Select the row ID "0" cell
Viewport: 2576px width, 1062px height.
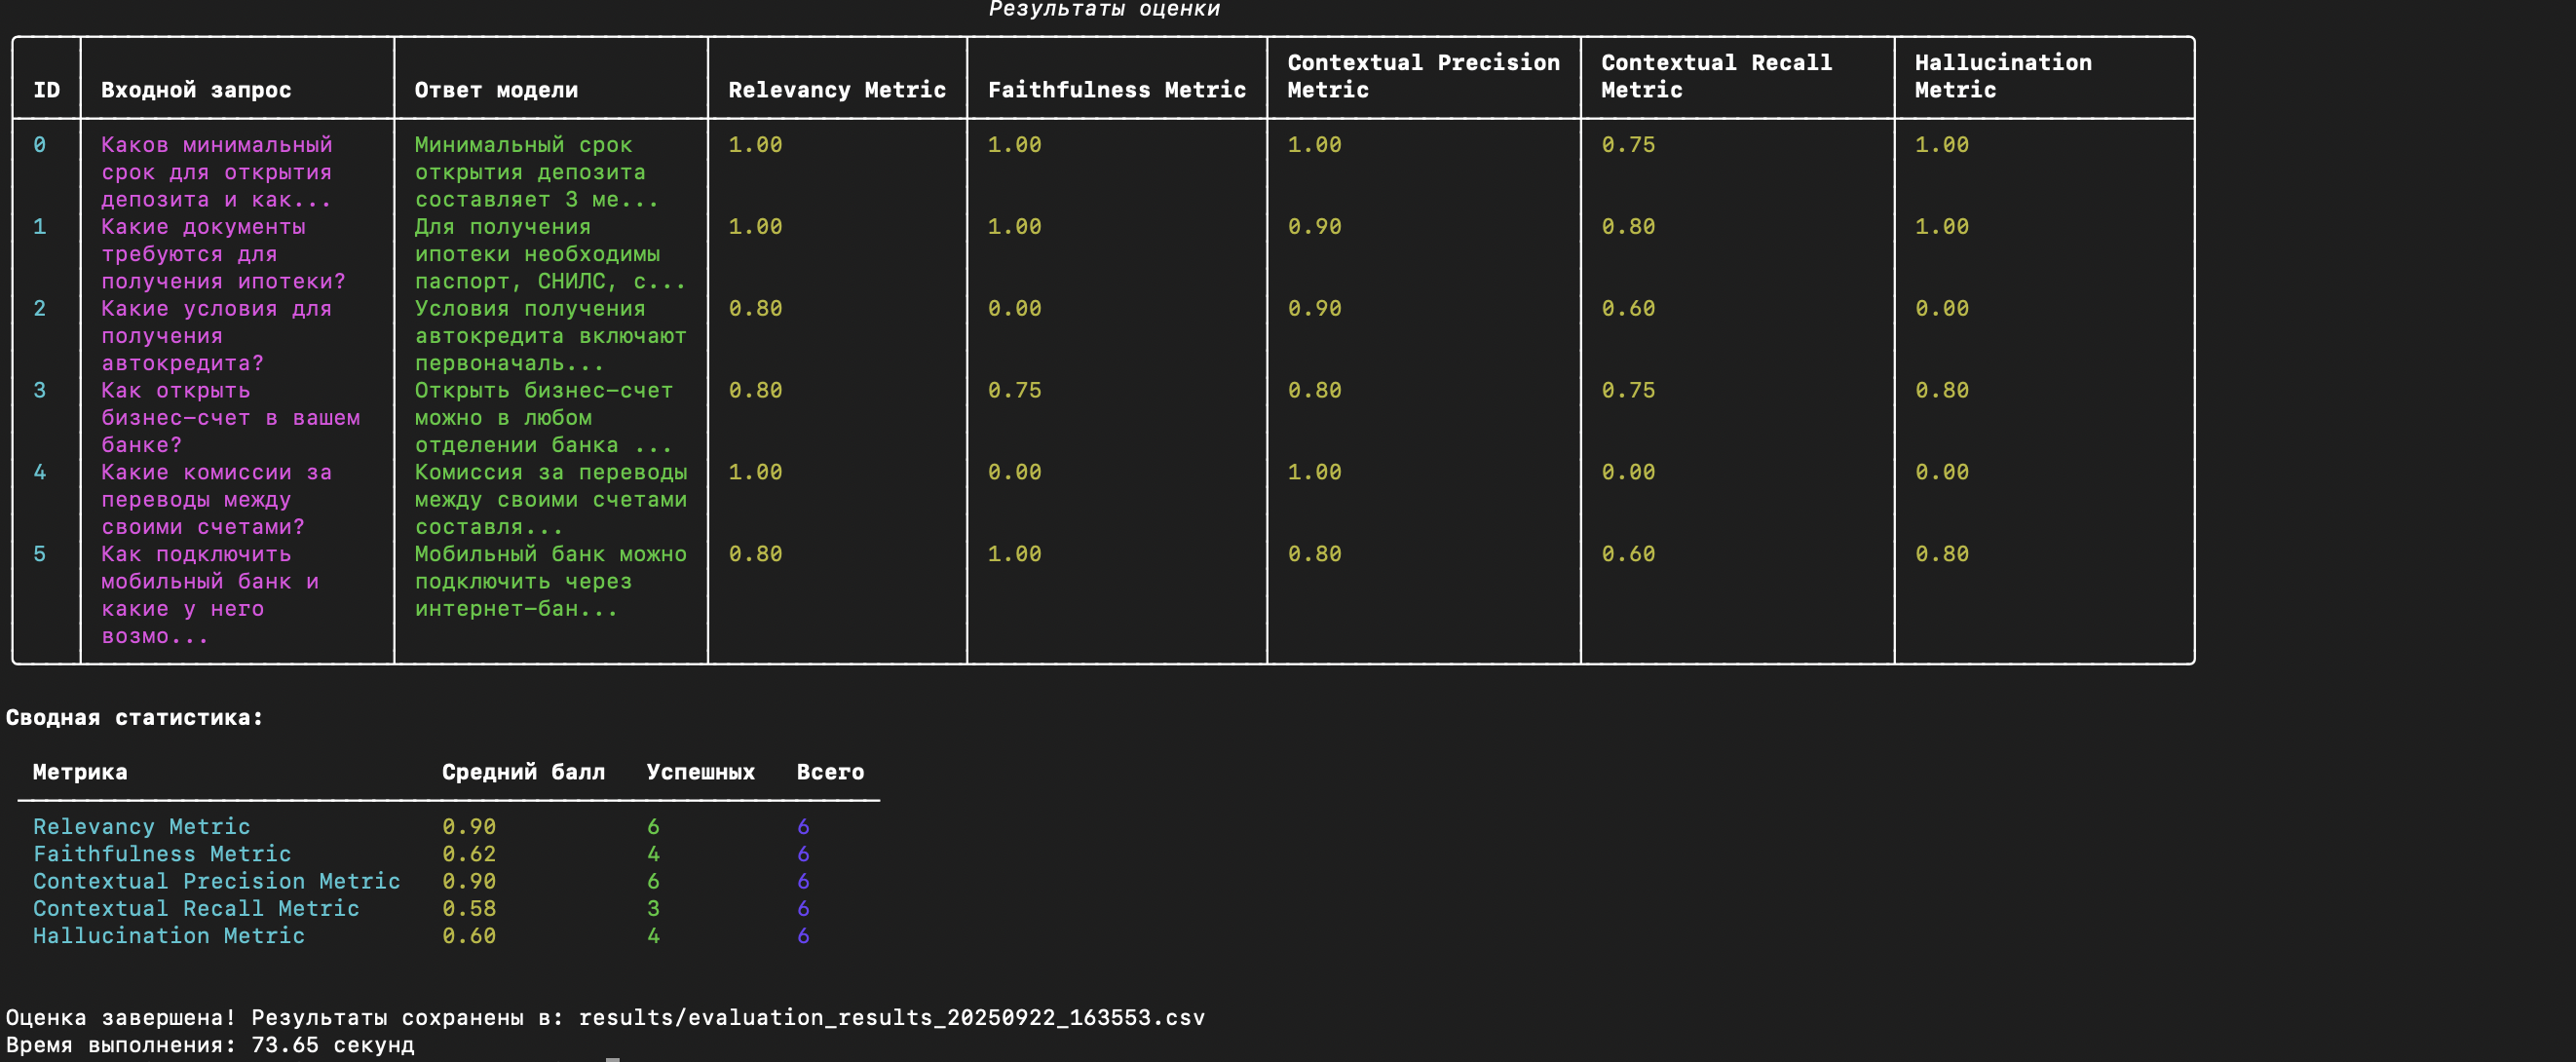click(39, 145)
